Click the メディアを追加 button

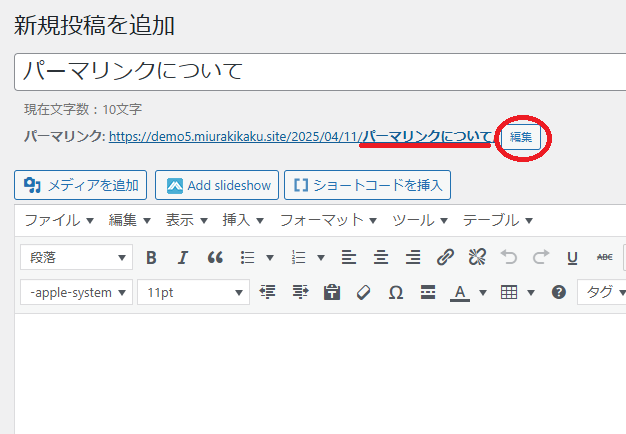(x=81, y=185)
